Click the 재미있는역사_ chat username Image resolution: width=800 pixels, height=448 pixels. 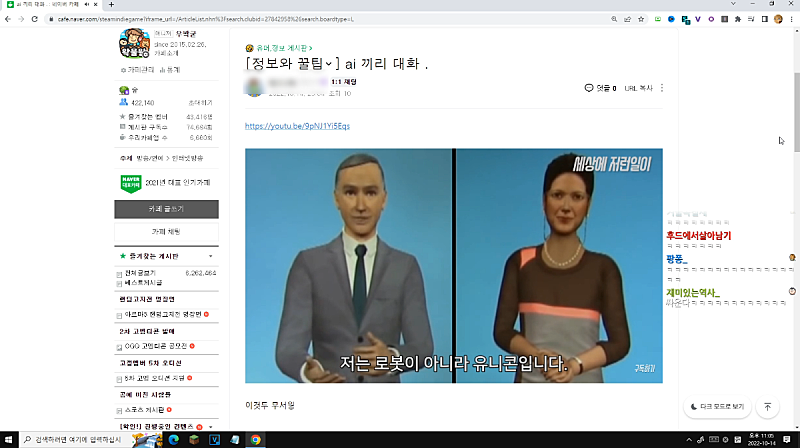(693, 292)
